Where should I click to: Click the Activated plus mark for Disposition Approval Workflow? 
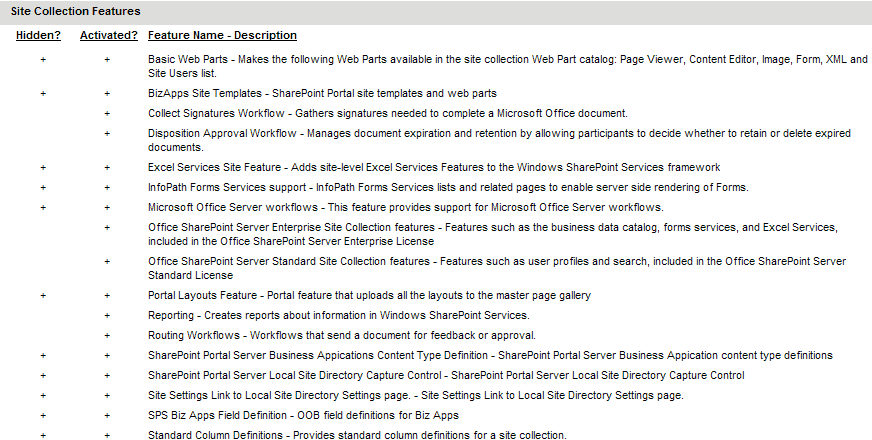108,133
